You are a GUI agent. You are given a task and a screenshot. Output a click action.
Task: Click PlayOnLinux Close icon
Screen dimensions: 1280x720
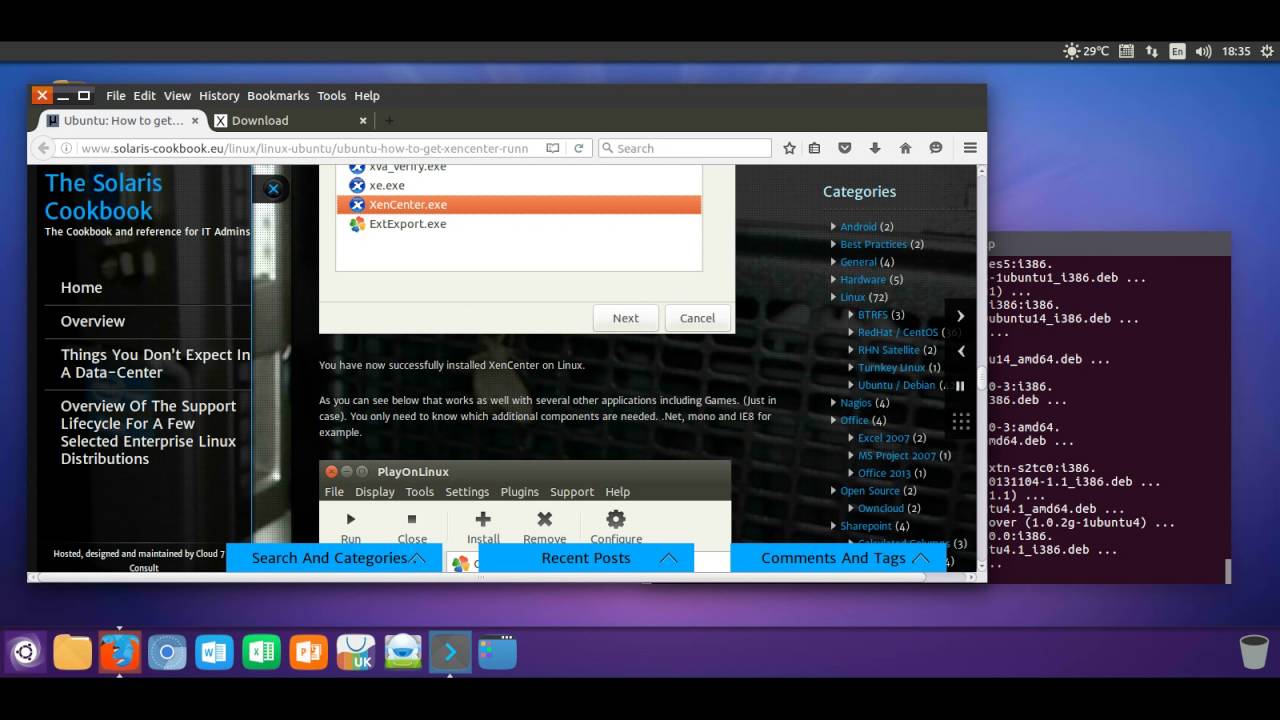click(x=412, y=520)
